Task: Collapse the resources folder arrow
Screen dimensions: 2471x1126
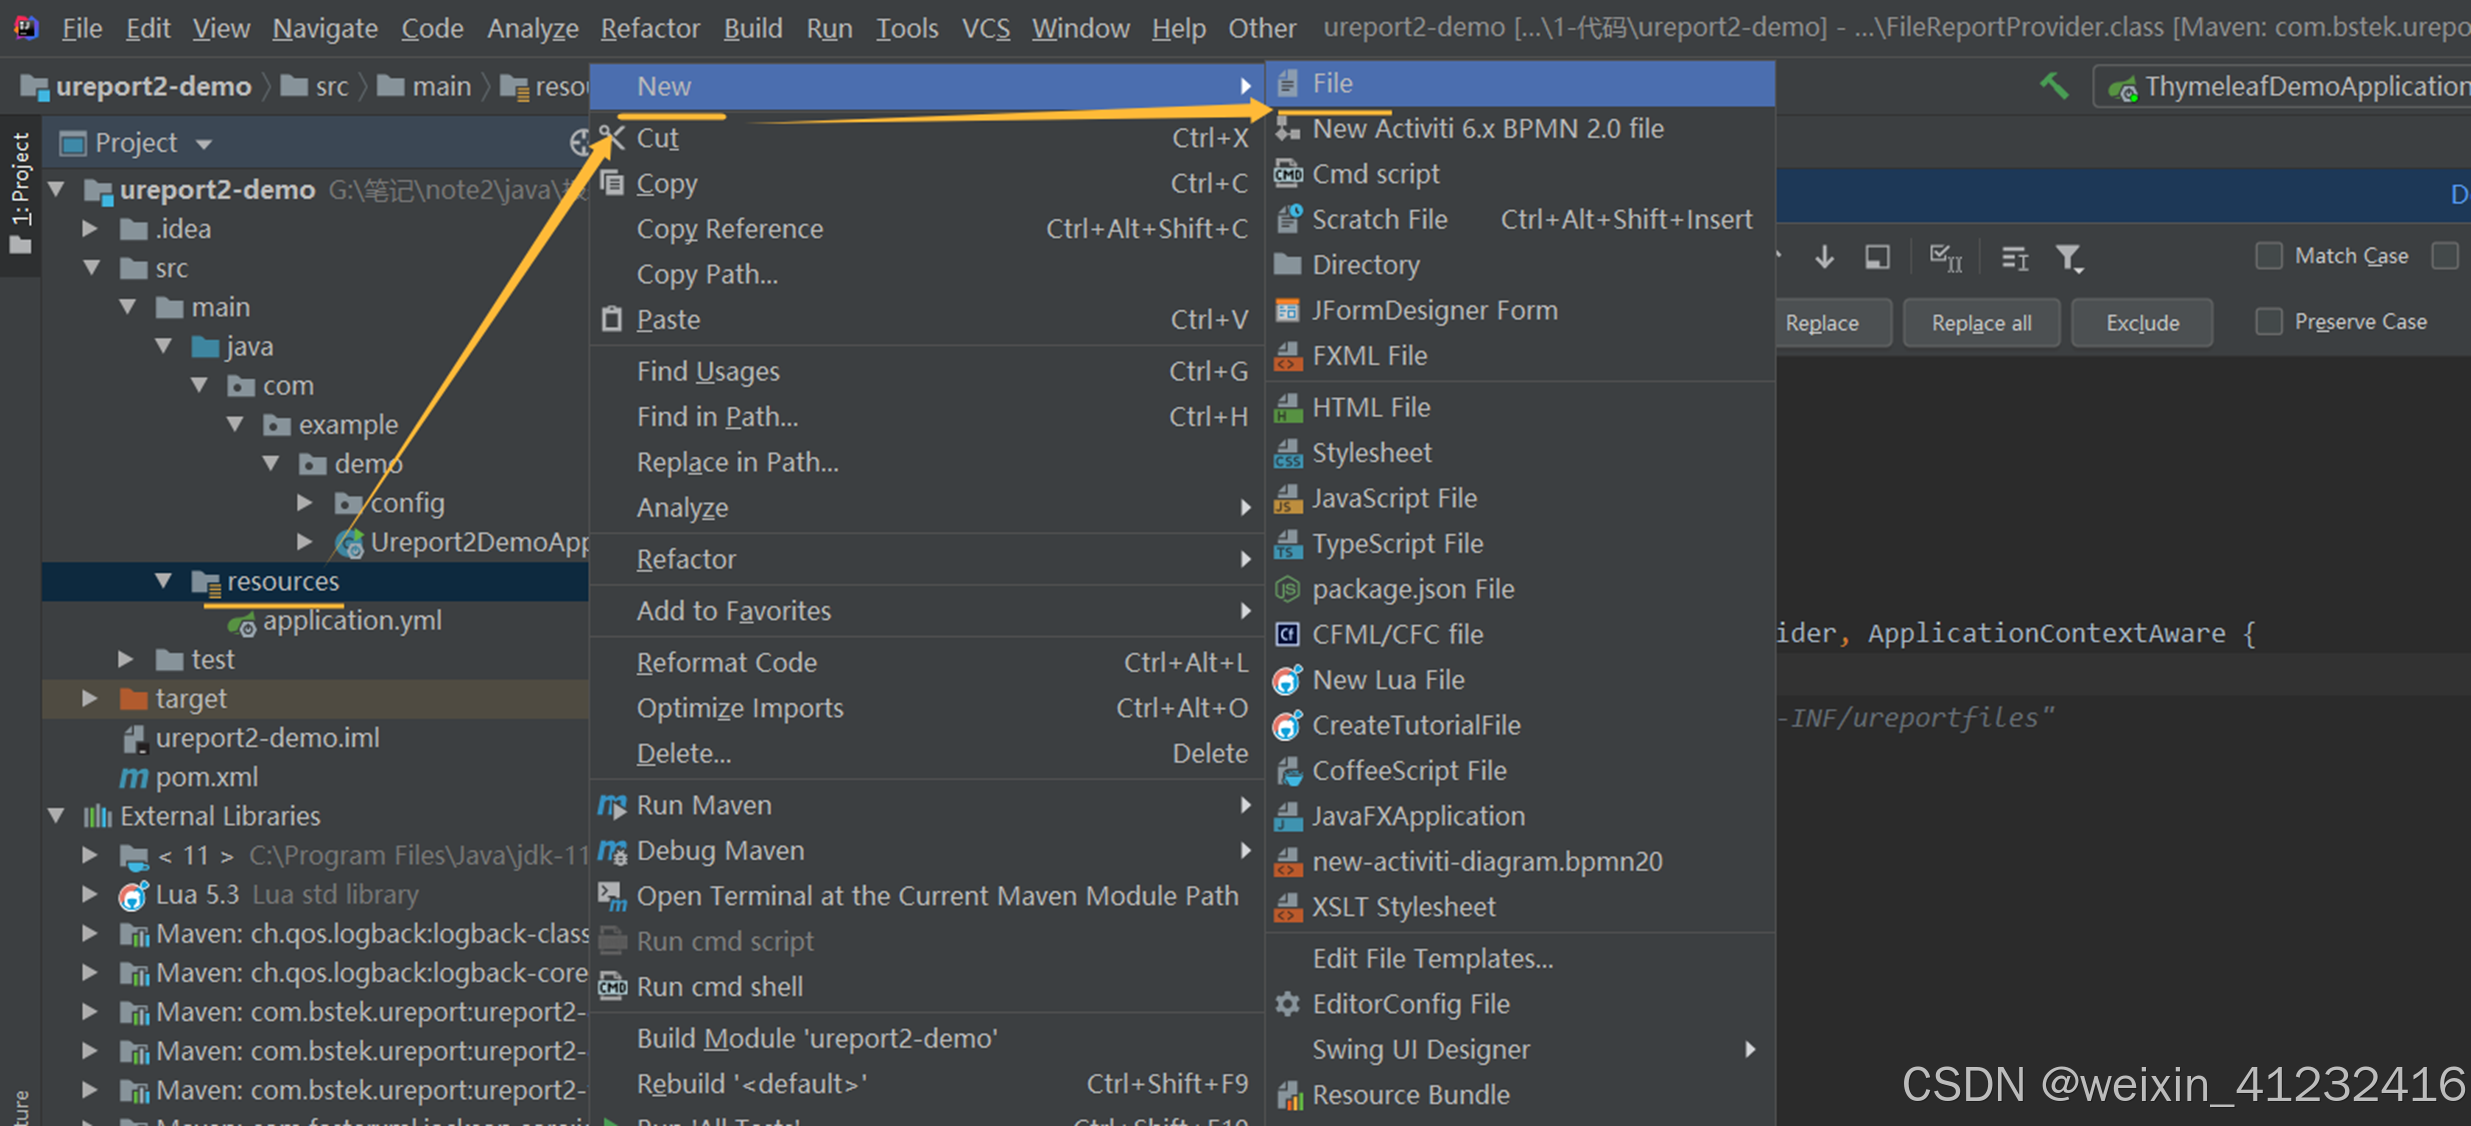Action: (x=163, y=581)
